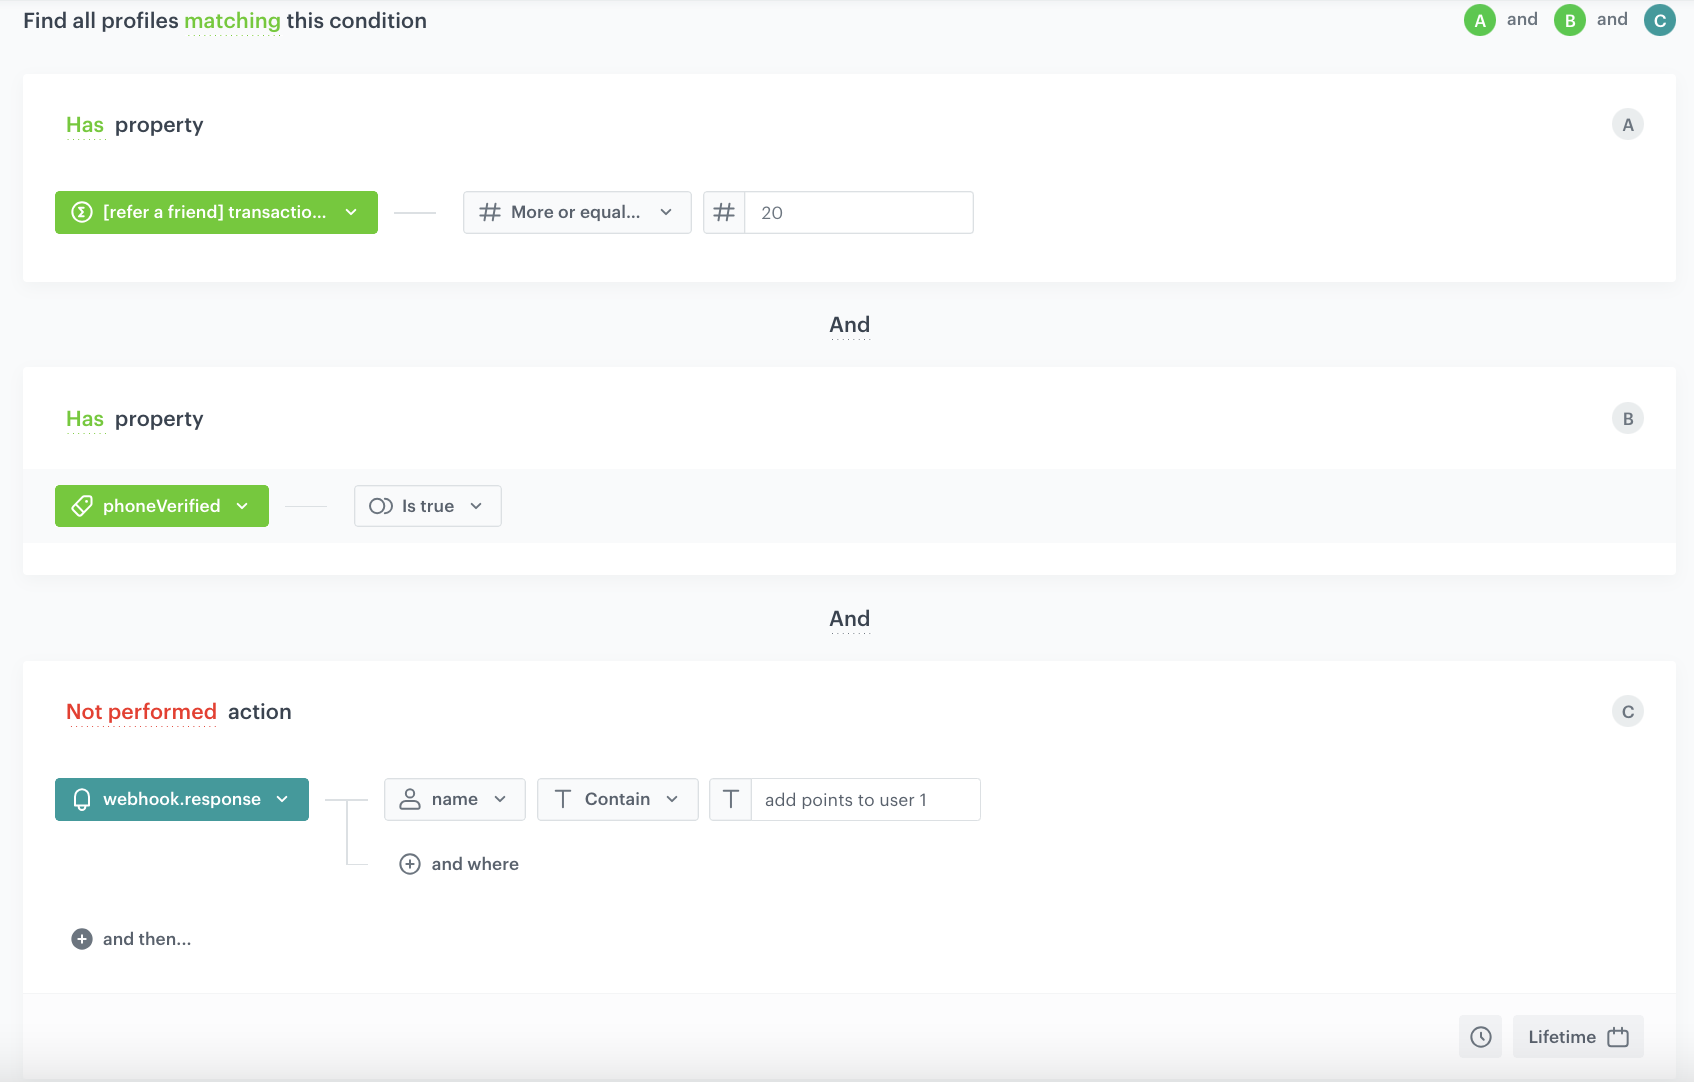1694x1082 pixels.
Task: Click the plus icon next to "and where"
Action: pos(410,863)
